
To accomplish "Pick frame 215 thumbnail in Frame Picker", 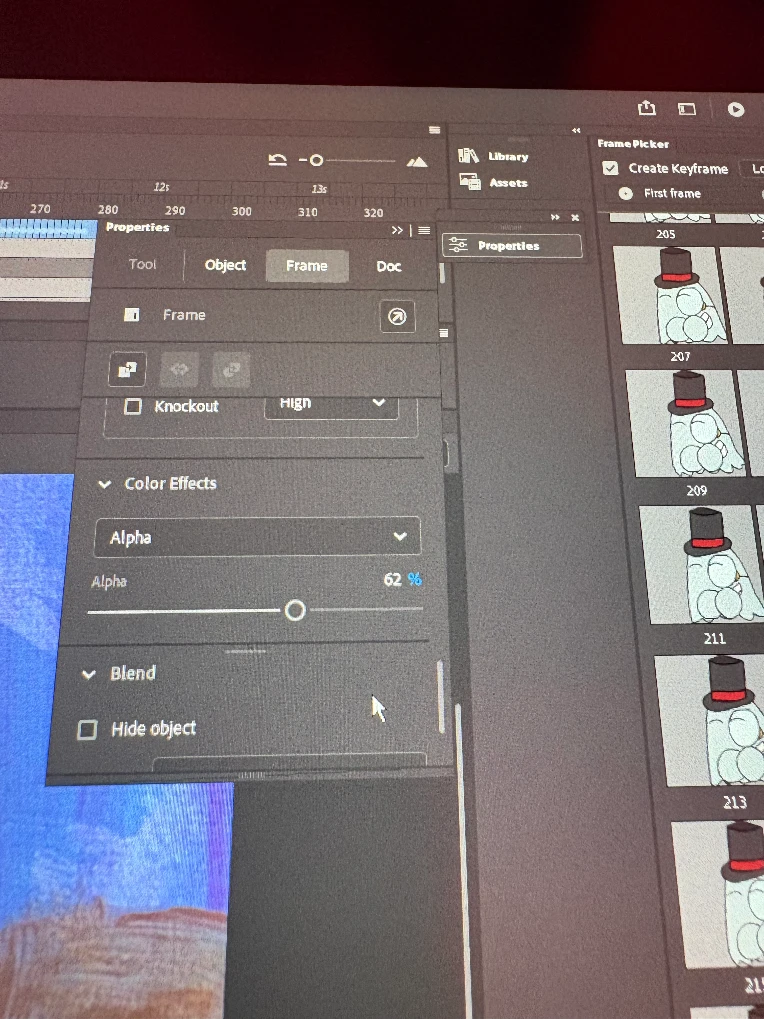I will pos(718,895).
